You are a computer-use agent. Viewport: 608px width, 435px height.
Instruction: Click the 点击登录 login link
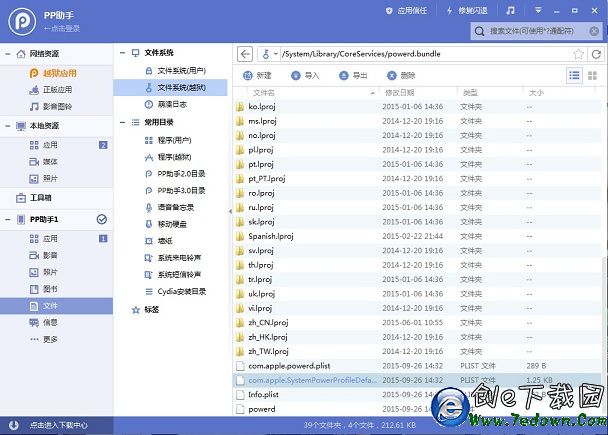coord(62,28)
